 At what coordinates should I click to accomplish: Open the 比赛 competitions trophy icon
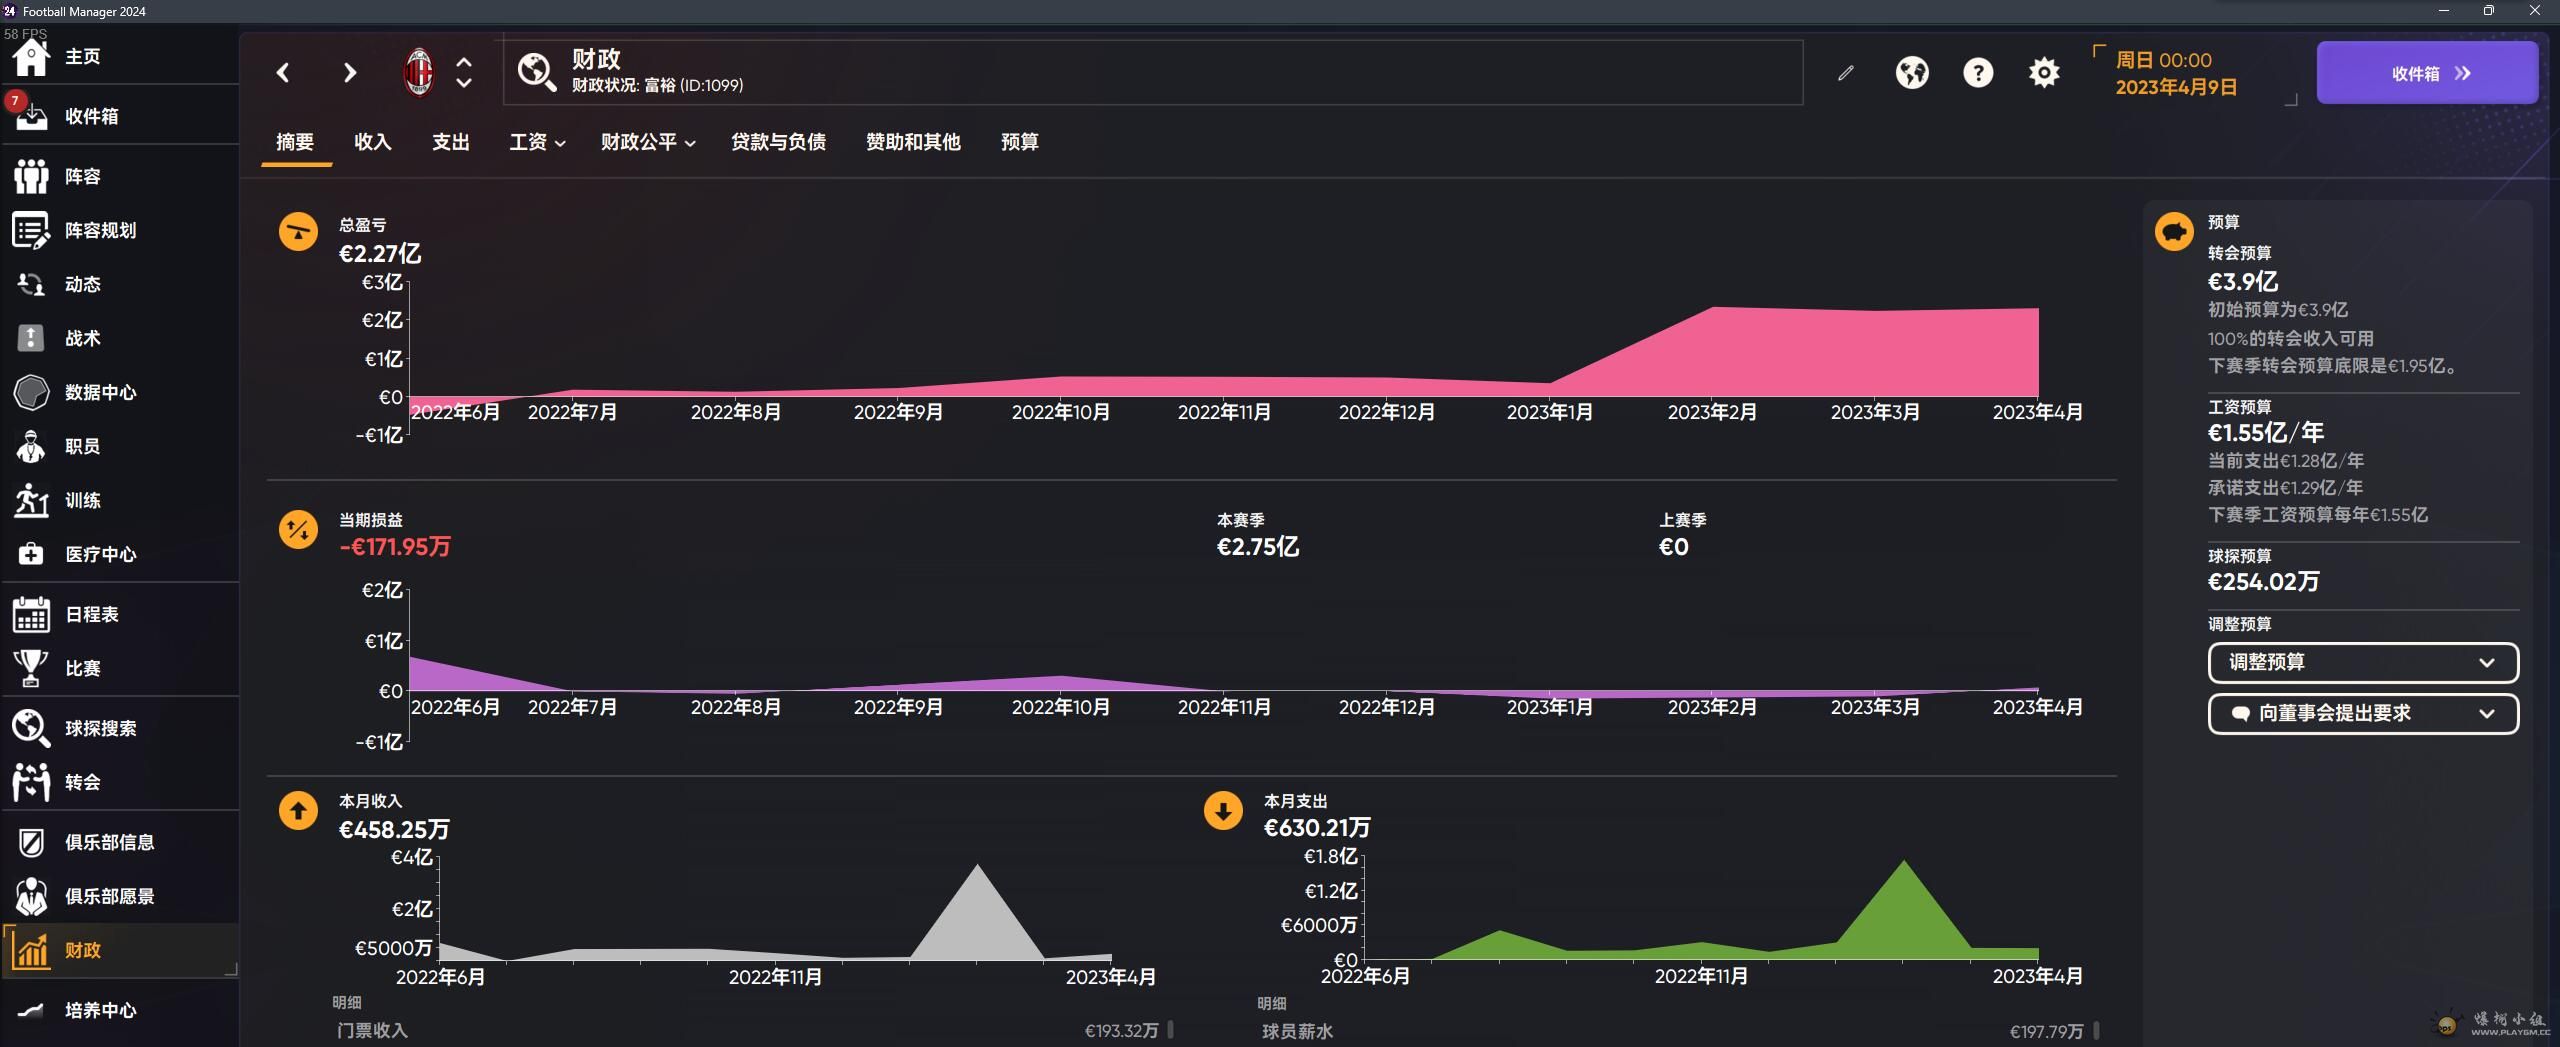tap(31, 668)
